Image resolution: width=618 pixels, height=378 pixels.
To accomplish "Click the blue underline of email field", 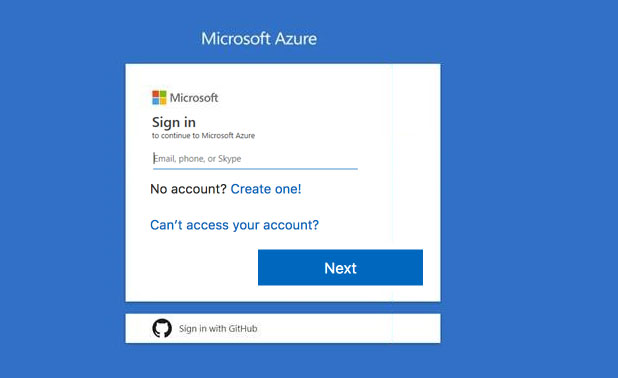I will coord(255,169).
